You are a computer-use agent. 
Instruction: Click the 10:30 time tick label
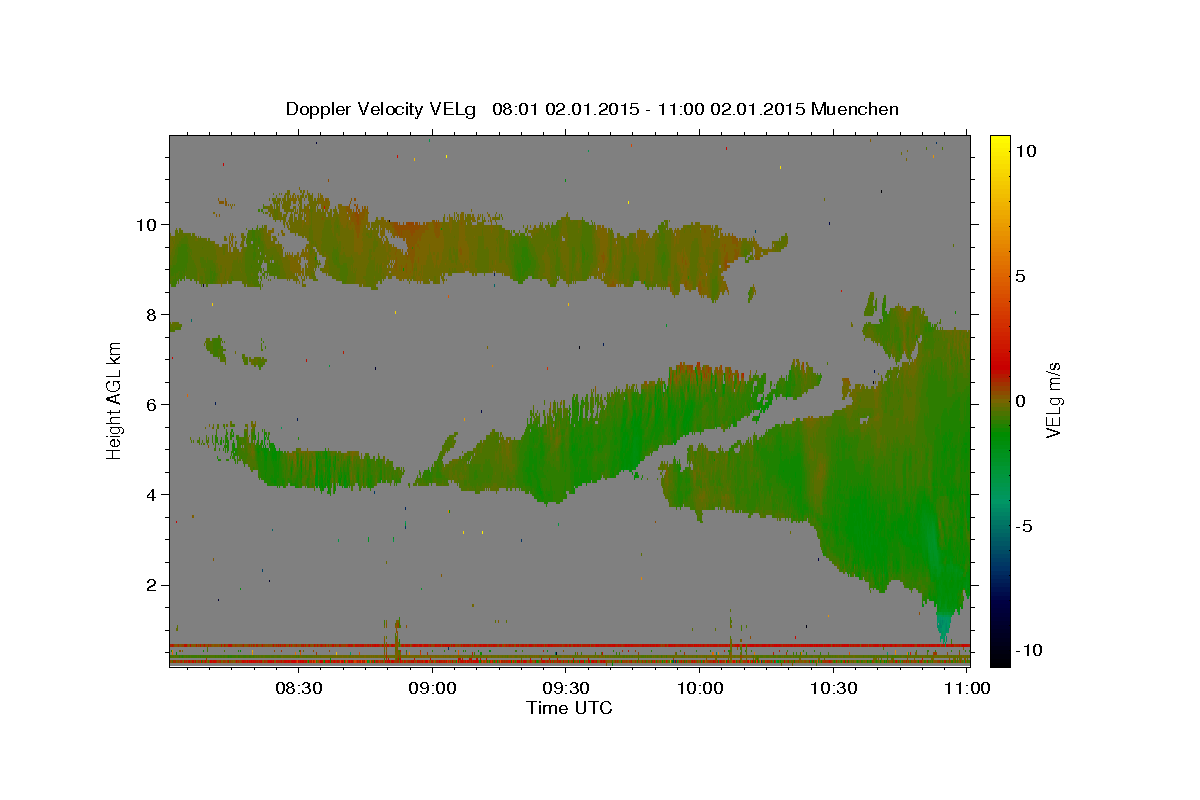(833, 688)
